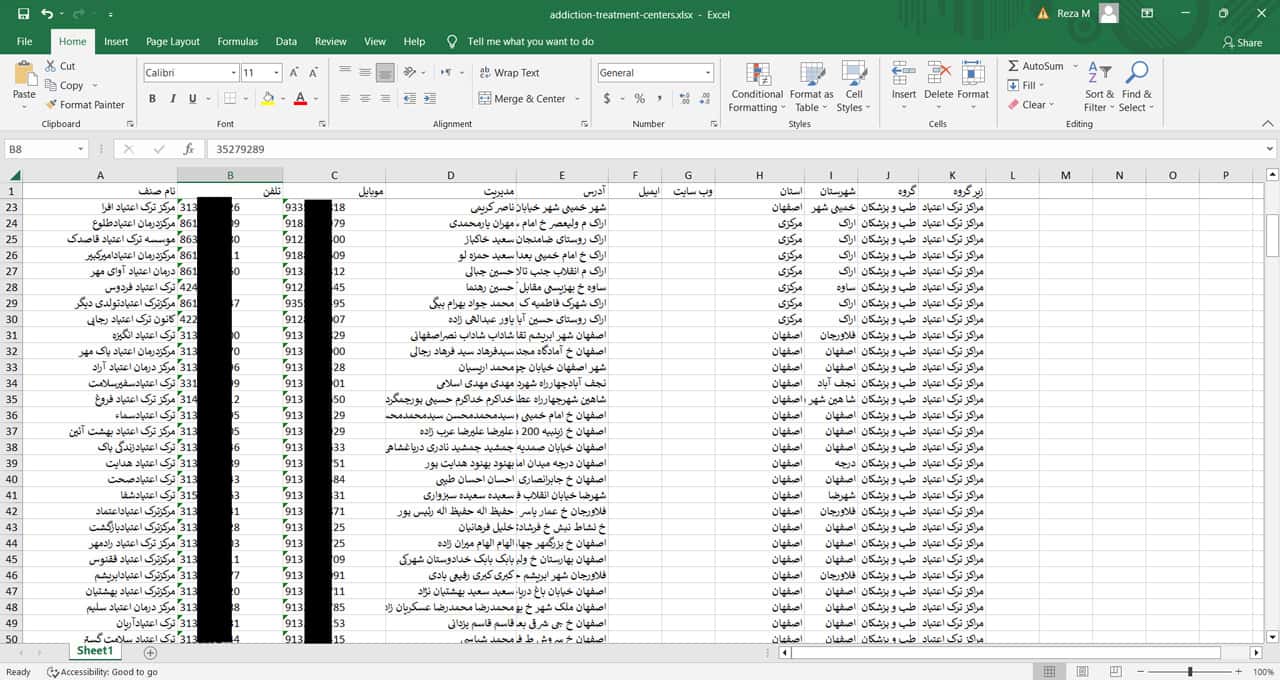This screenshot has width=1280, height=680.
Task: Decrease font size with the small A icon
Action: [316, 72]
